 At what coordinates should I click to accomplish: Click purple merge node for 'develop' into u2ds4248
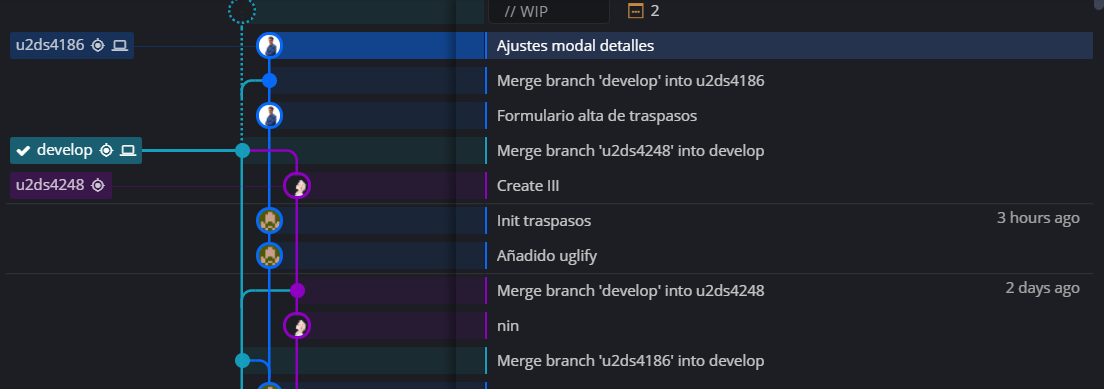tap(297, 290)
